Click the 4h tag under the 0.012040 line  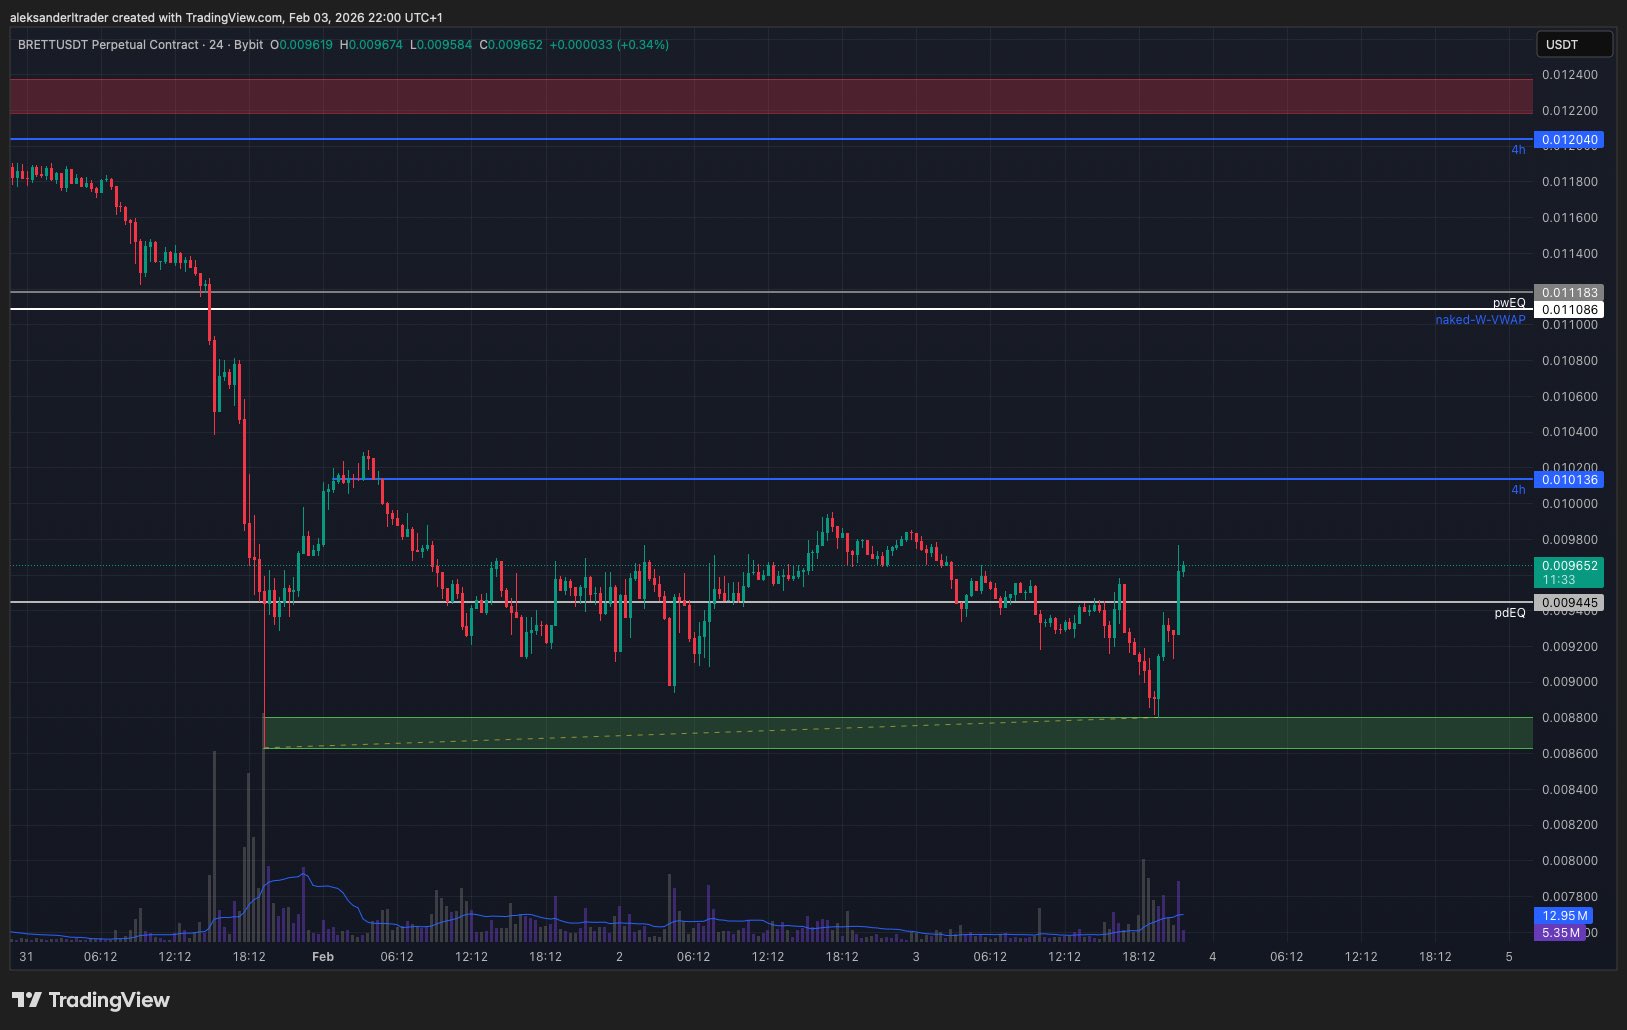(x=1518, y=150)
